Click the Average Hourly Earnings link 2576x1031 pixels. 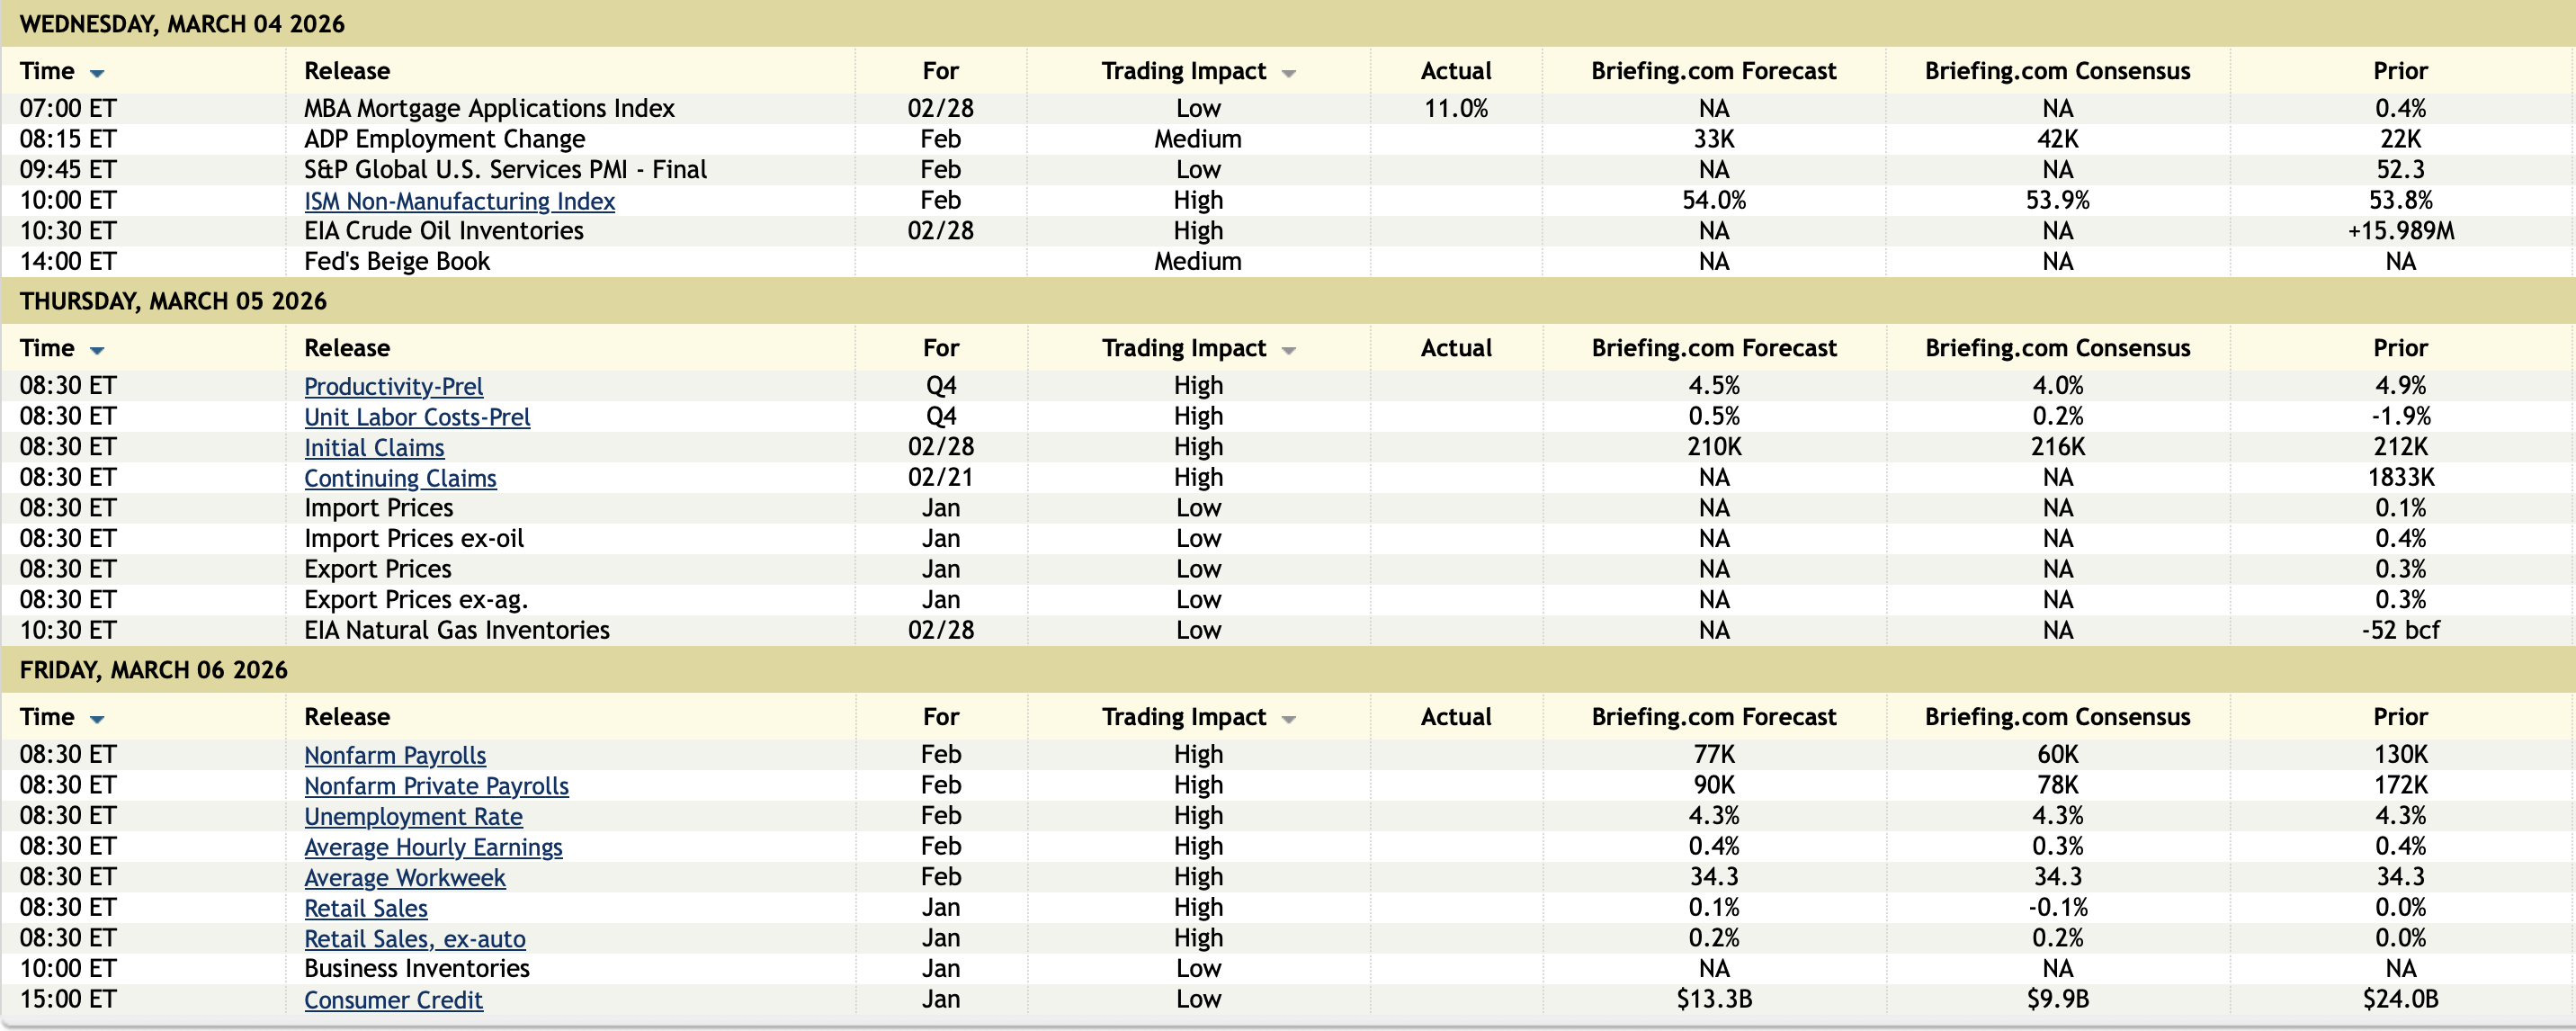(x=433, y=847)
